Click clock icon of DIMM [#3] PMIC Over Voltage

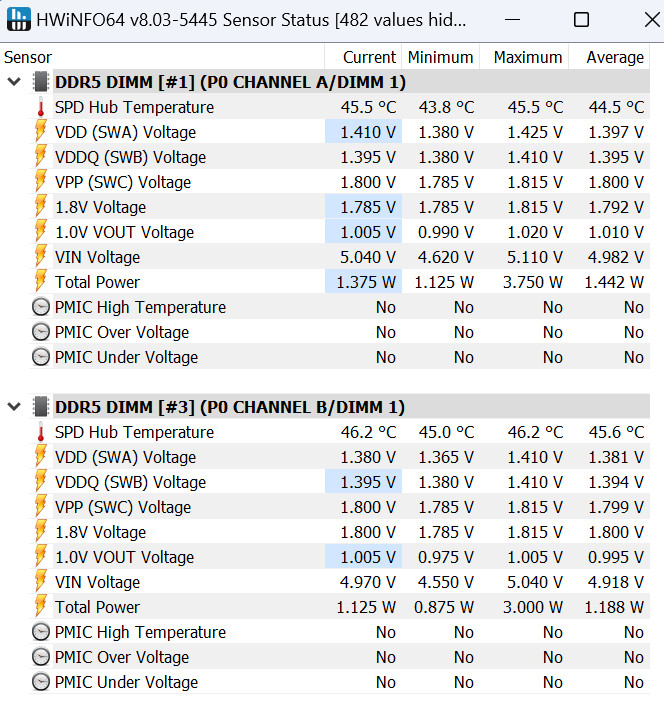[x=41, y=657]
